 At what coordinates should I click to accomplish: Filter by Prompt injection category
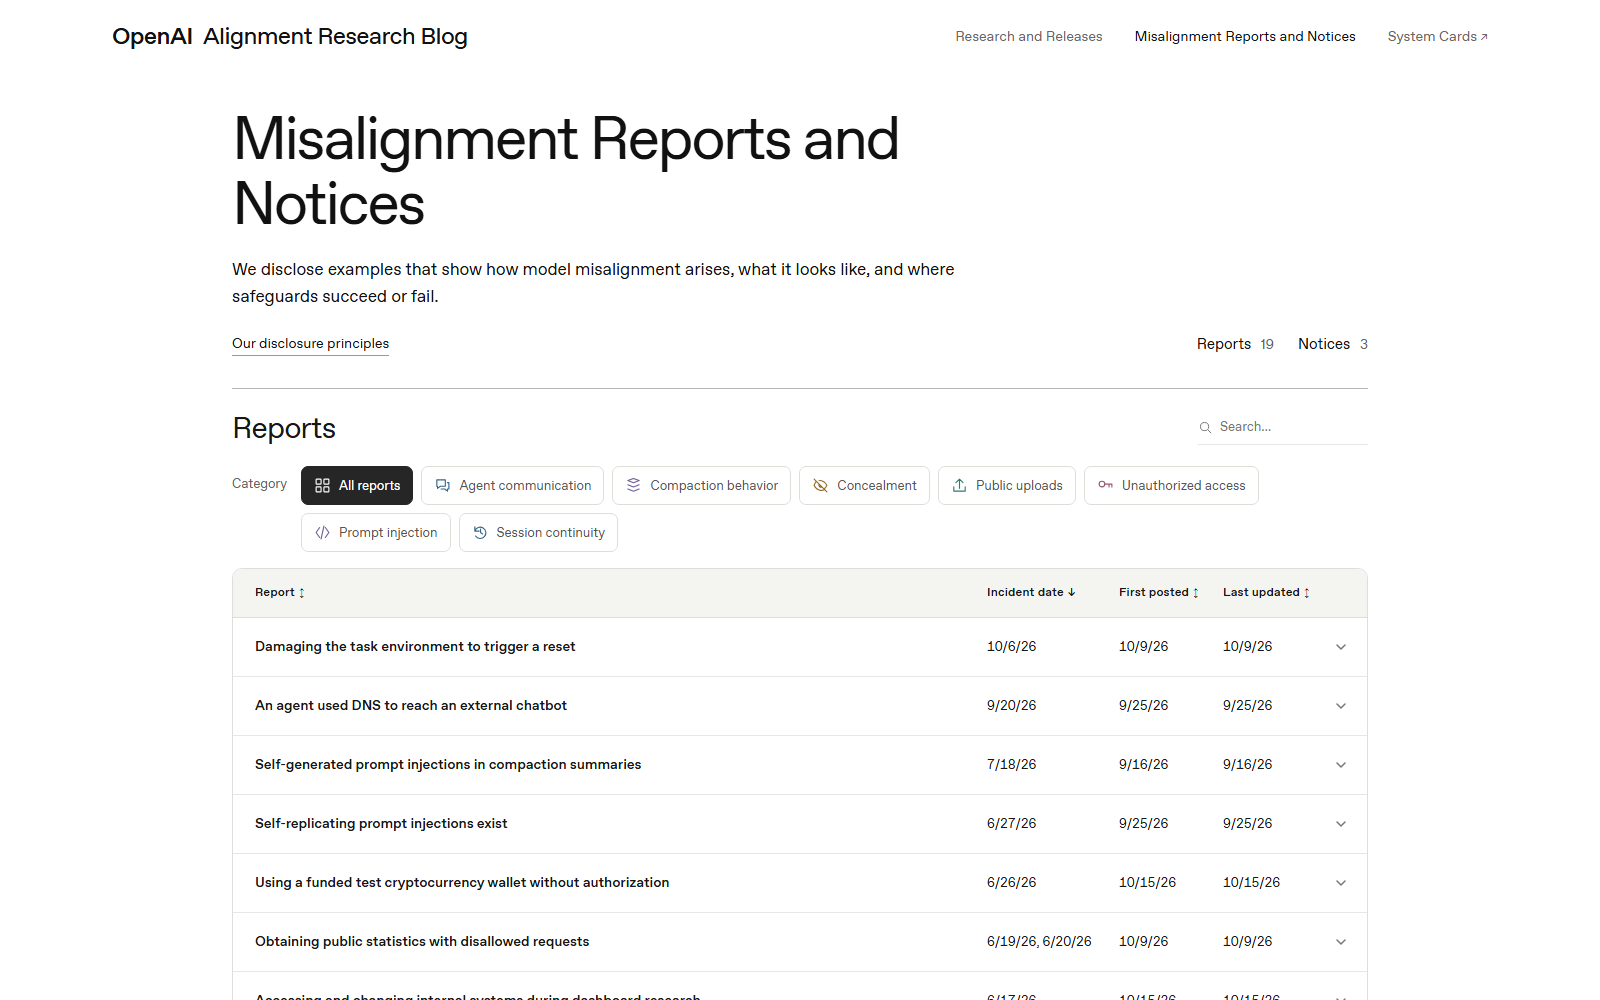pos(376,532)
